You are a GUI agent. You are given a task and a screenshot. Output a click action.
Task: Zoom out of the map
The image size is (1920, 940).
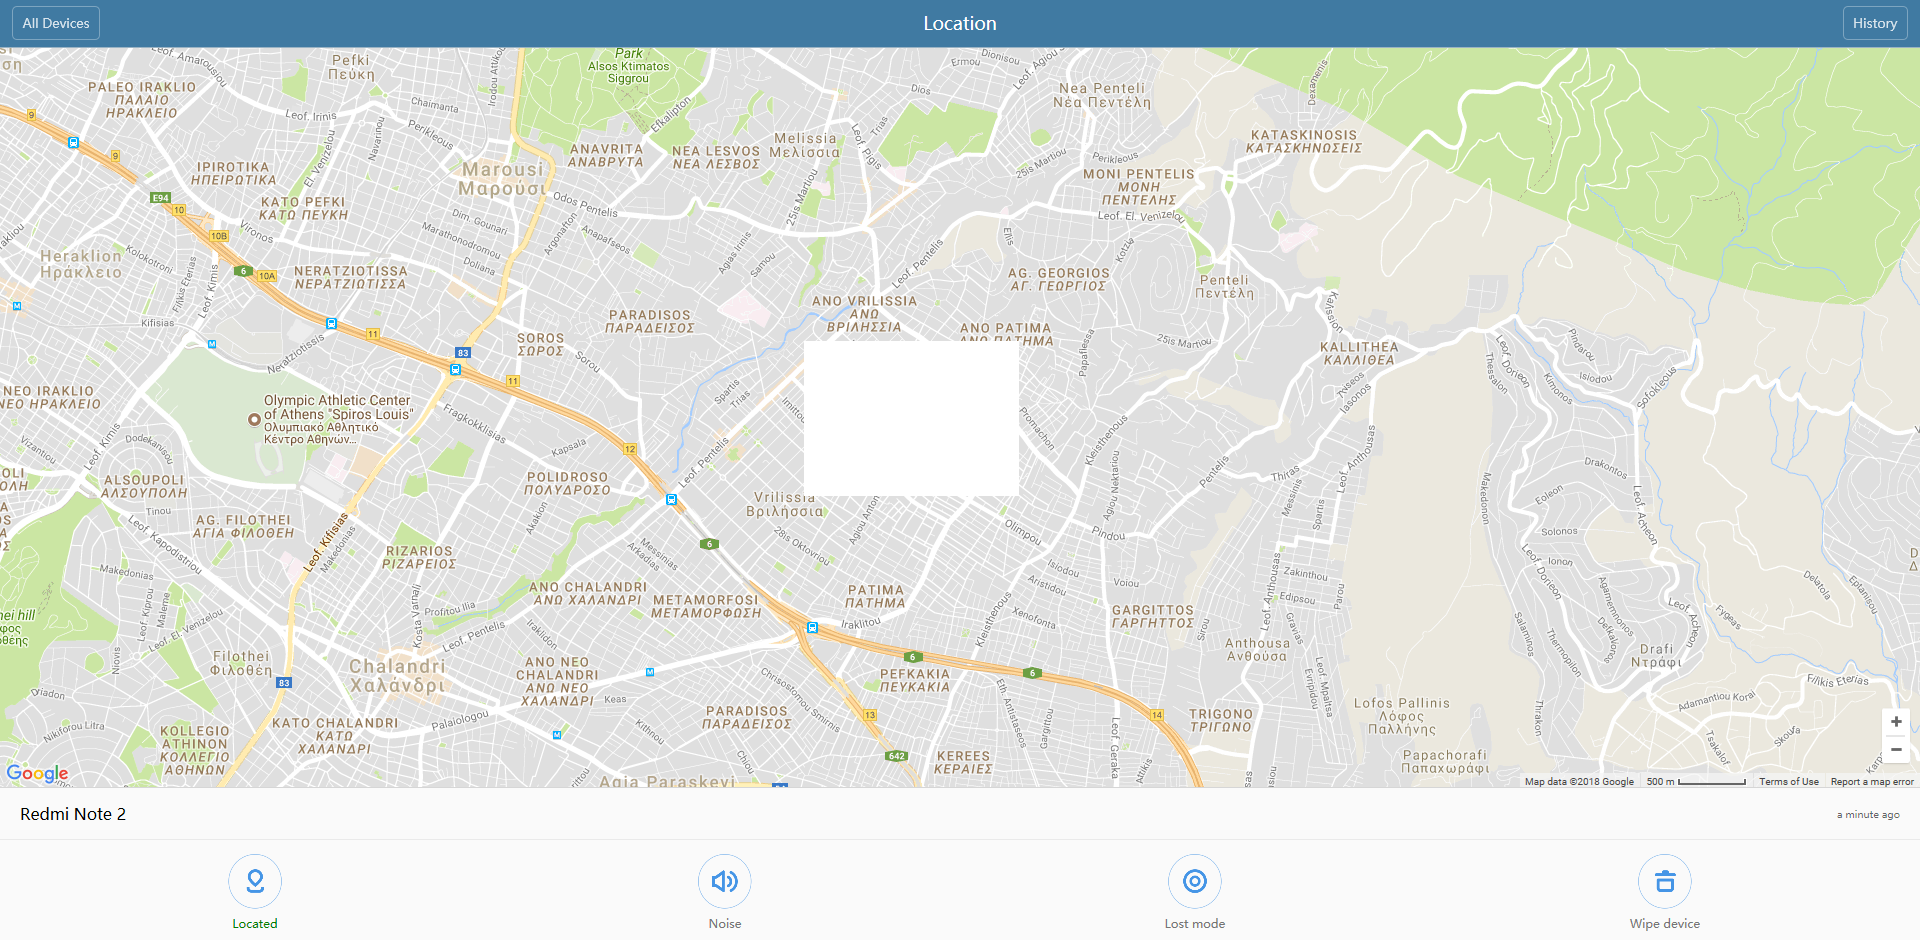click(1896, 750)
